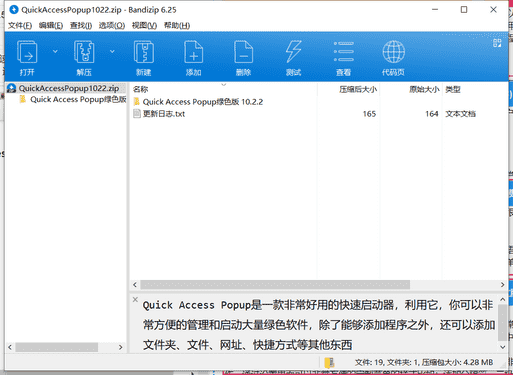This screenshot has width=513, height=375.
Task: Close the Bandizip window
Action: (x=493, y=10)
